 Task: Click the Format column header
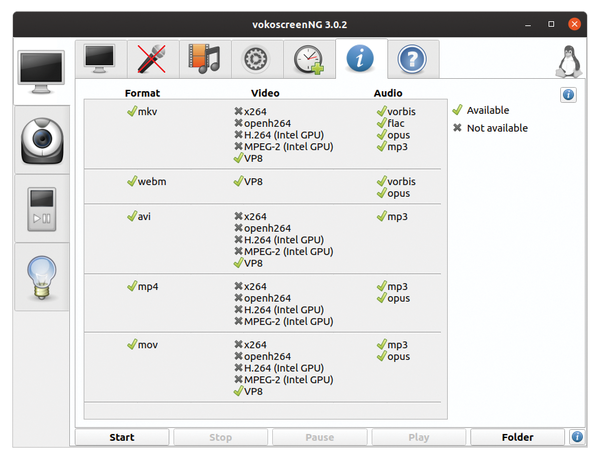[142, 93]
